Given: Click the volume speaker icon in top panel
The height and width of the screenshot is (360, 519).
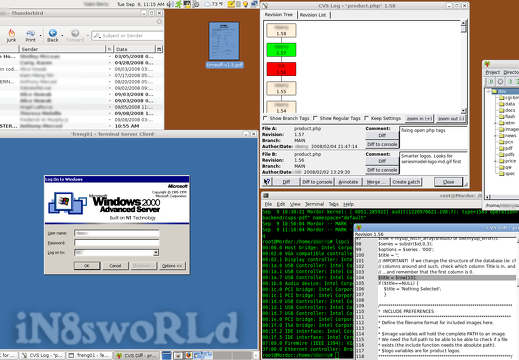Looking at the screenshot, I should (170, 4).
